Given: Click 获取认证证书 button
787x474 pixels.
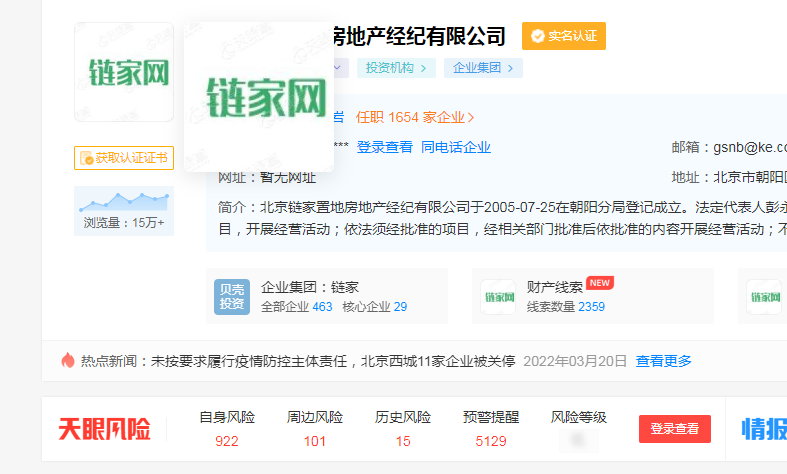Looking at the screenshot, I should (x=124, y=158).
